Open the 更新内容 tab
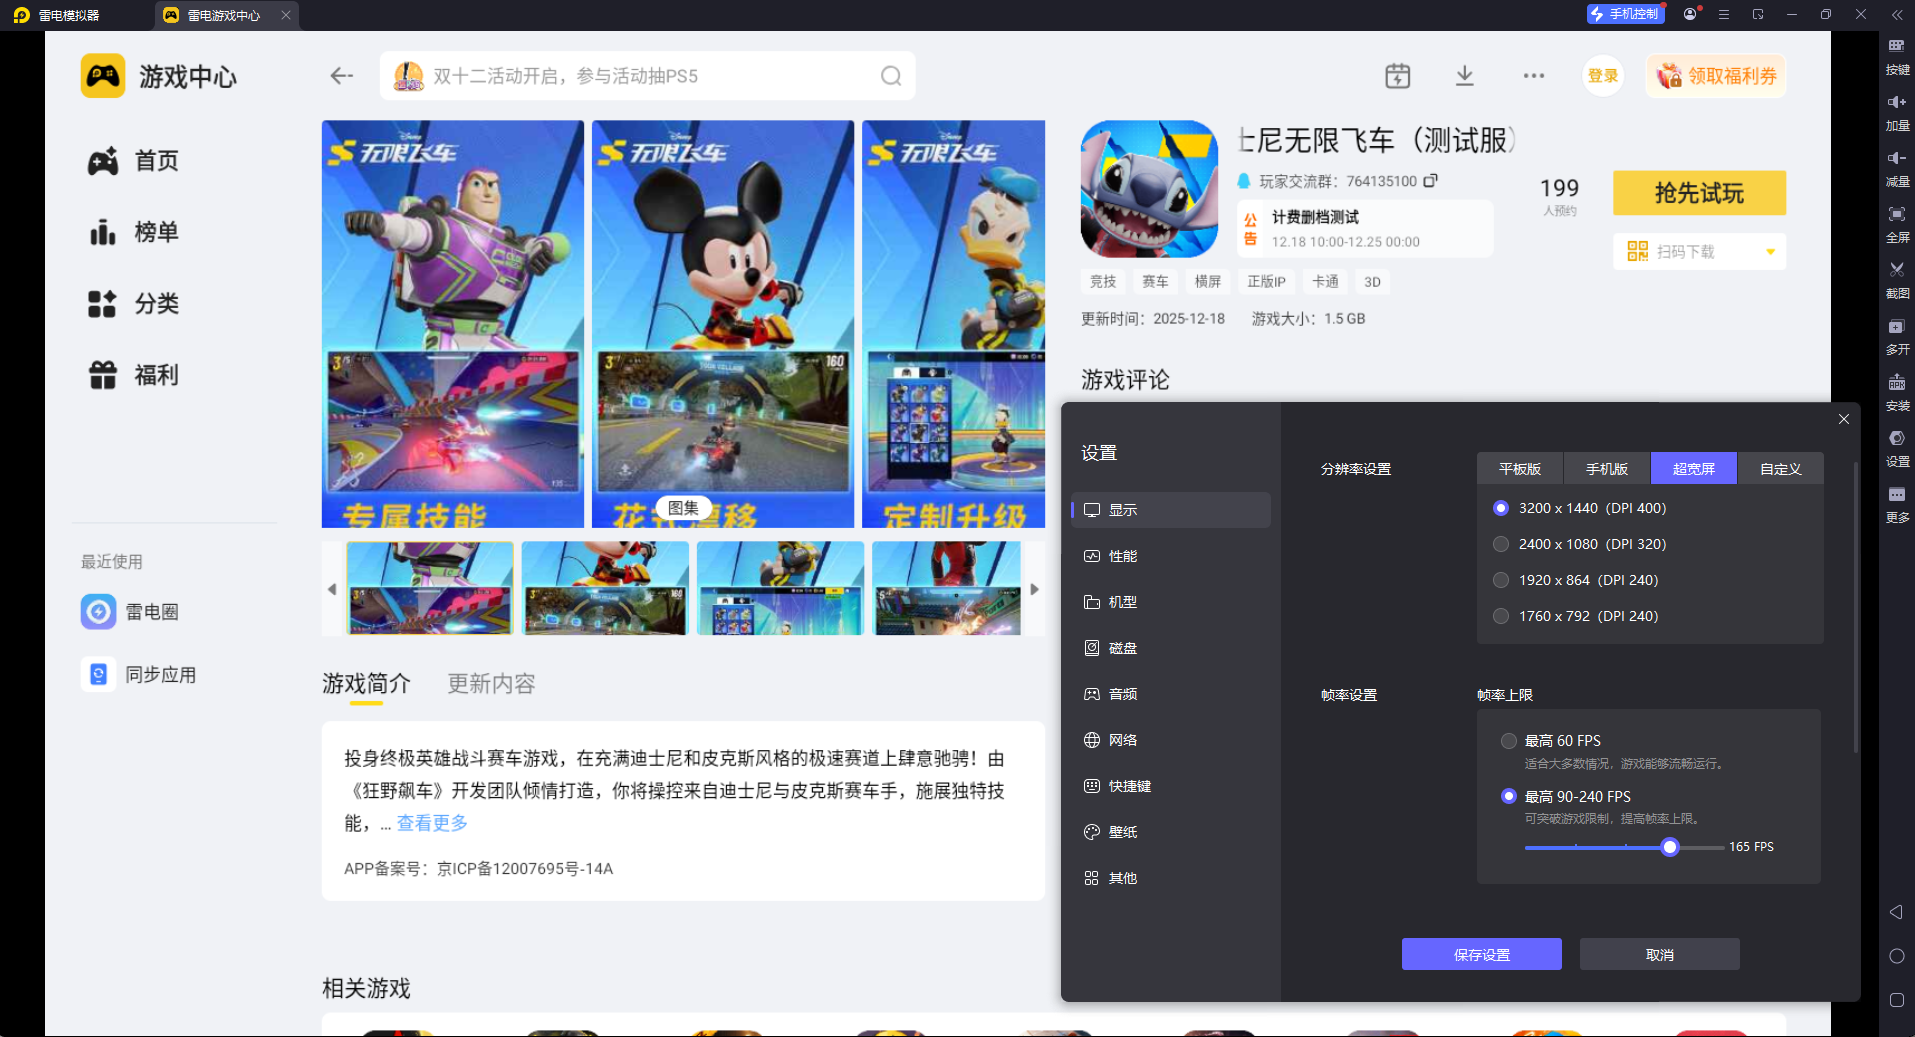The height and width of the screenshot is (1037, 1915). point(491,683)
